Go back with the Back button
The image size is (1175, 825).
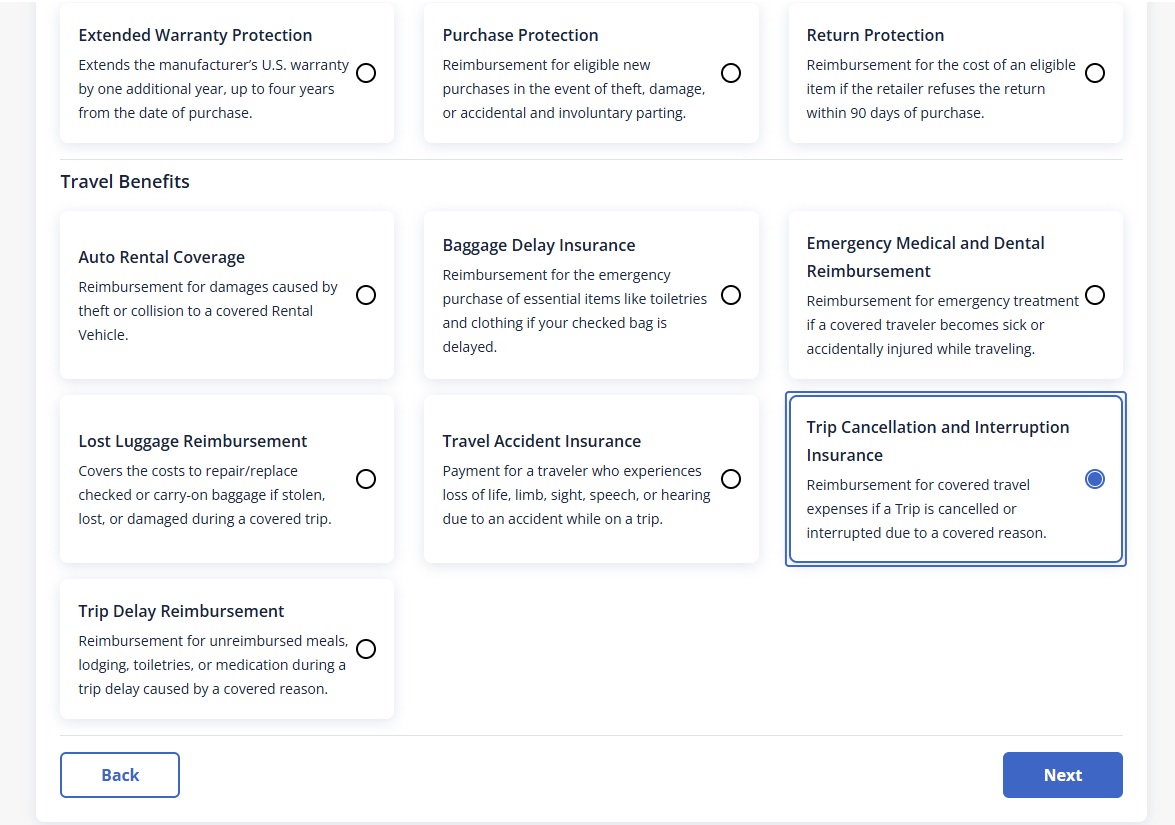coord(120,775)
